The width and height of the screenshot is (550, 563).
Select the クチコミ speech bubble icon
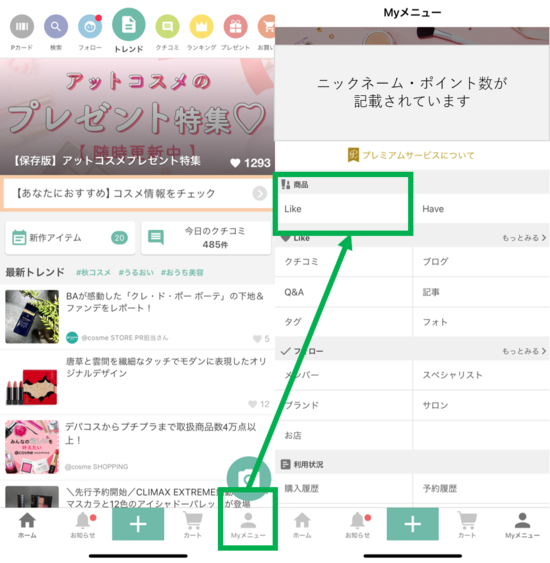(167, 27)
